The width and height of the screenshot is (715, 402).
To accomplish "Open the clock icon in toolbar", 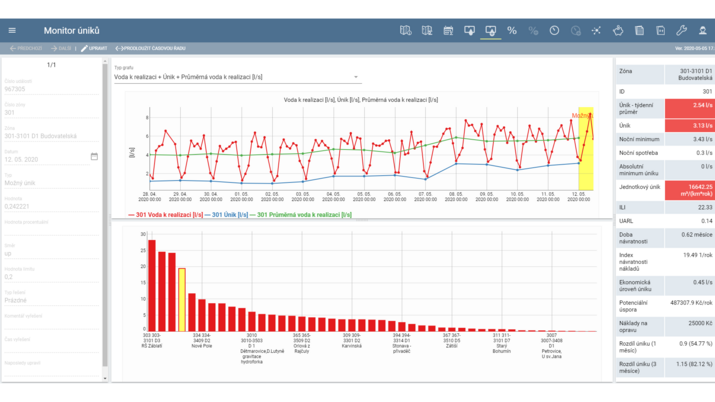I will point(554,31).
